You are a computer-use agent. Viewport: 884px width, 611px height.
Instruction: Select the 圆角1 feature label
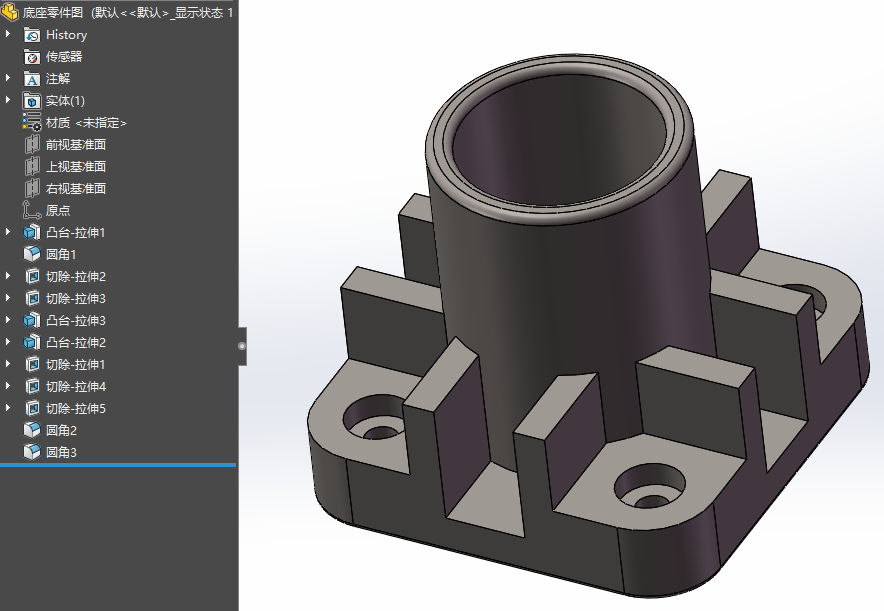point(61,255)
